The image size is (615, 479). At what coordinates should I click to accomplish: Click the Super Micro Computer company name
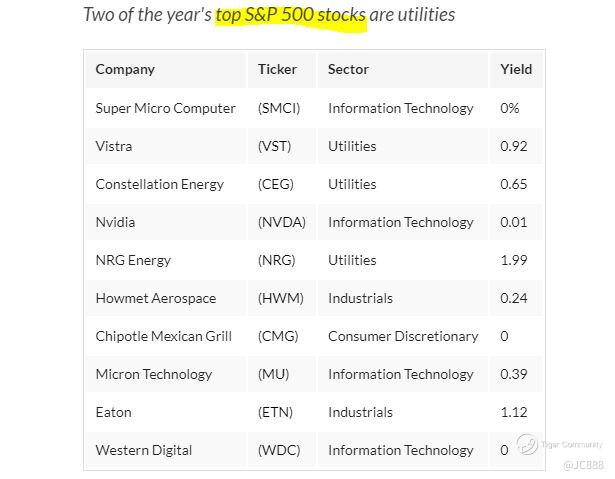[x=165, y=108]
